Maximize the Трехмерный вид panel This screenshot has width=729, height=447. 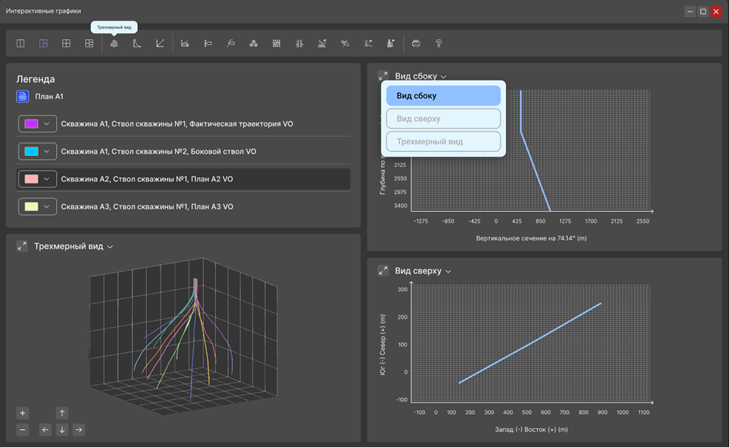pyautogui.click(x=22, y=246)
